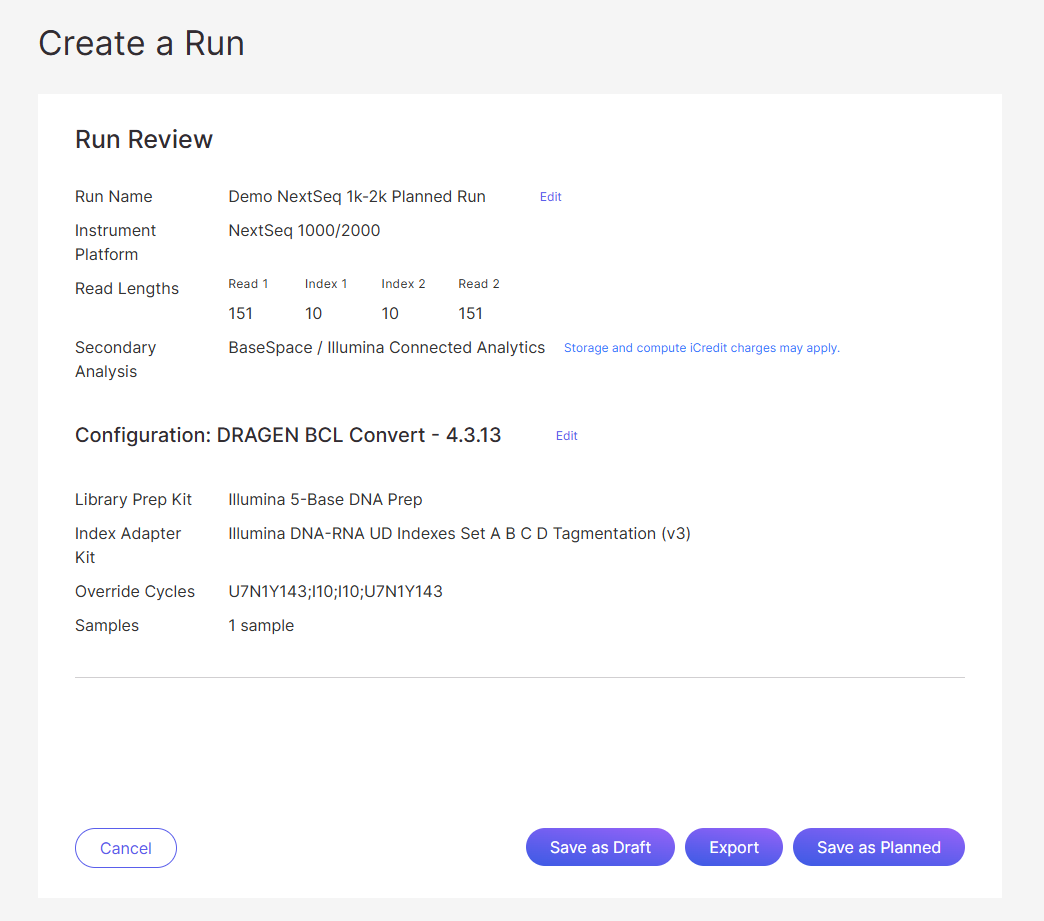Click the Illumina DNA-RNA UD Indexes kit value

pos(459,534)
